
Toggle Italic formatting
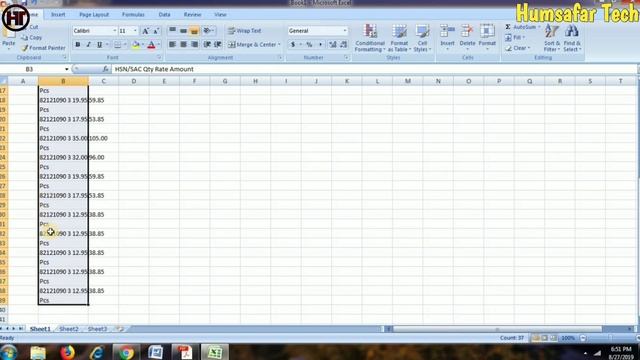coord(88,44)
